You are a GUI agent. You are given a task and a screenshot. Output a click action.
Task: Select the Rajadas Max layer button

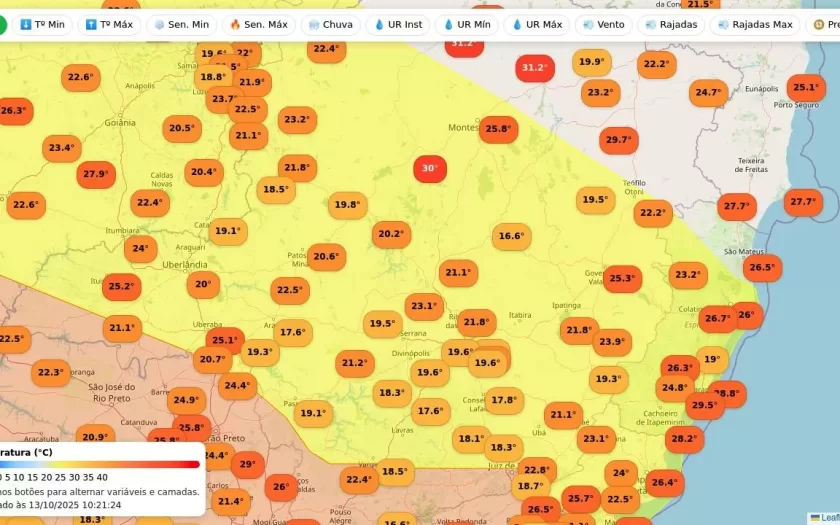pyautogui.click(x=753, y=24)
